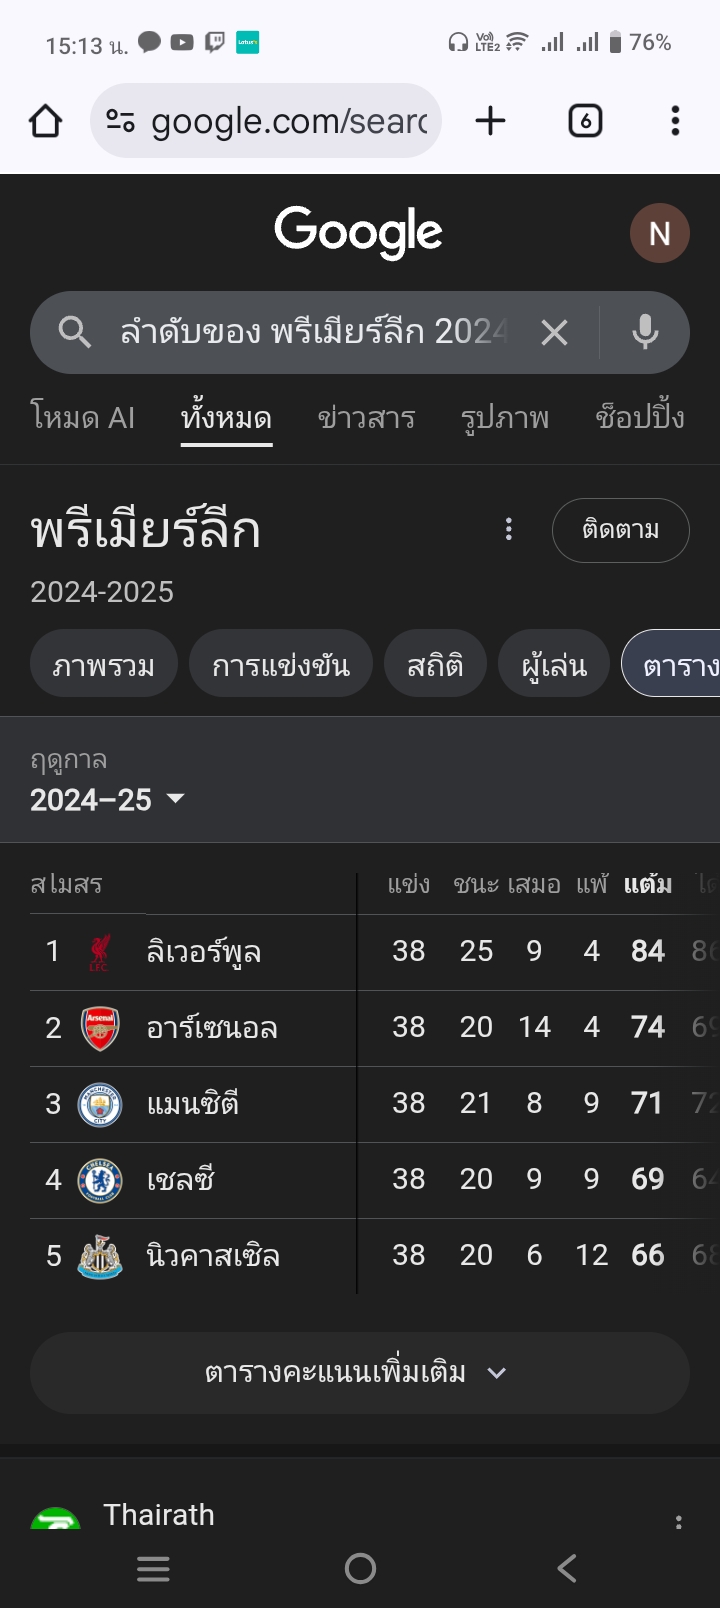Switch to the โหมด AI tab
The width and height of the screenshot is (720, 1608).
[x=83, y=417]
